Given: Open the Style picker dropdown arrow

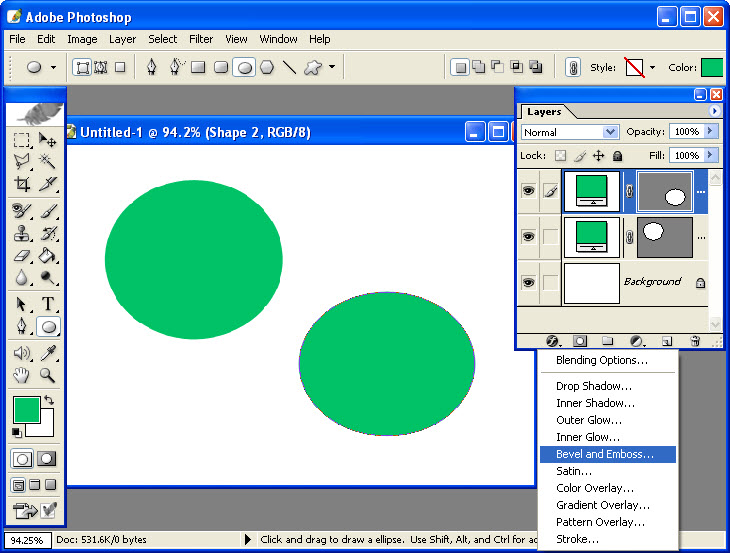Looking at the screenshot, I should click(653, 68).
